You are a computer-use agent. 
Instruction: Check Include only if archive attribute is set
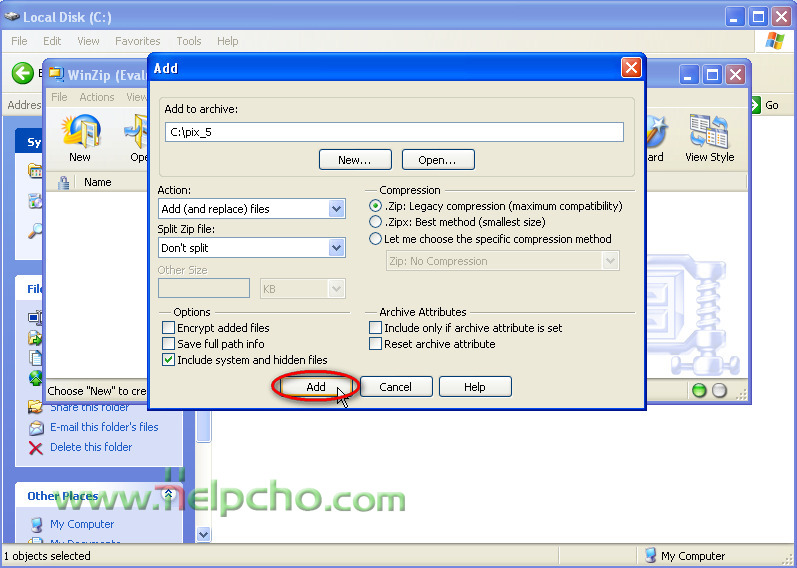[x=375, y=328]
